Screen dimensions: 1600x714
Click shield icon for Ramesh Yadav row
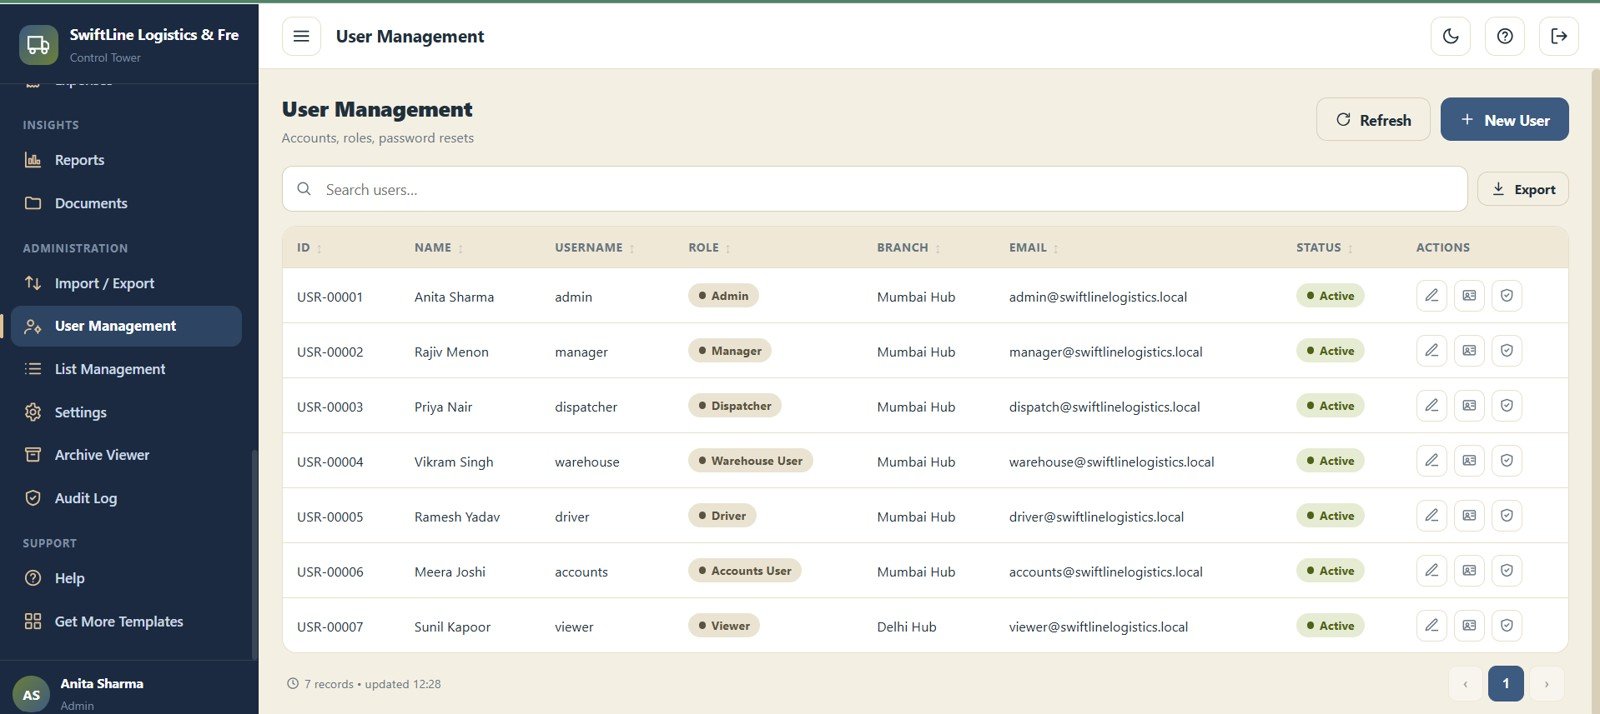[1507, 515]
